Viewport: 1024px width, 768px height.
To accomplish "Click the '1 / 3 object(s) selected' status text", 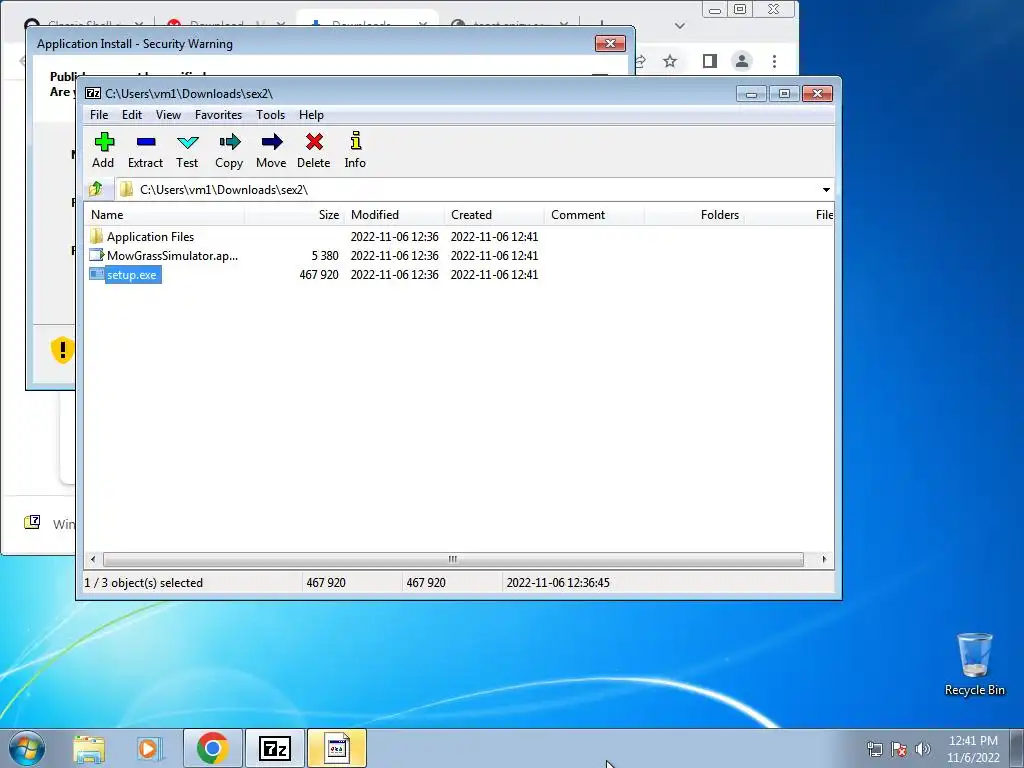I will 144,583.
